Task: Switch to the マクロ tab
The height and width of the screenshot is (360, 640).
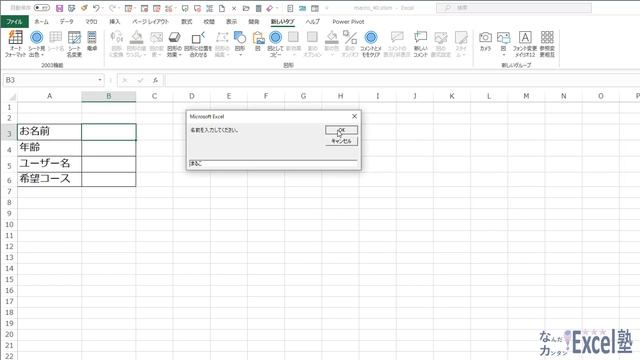Action: coord(91,22)
